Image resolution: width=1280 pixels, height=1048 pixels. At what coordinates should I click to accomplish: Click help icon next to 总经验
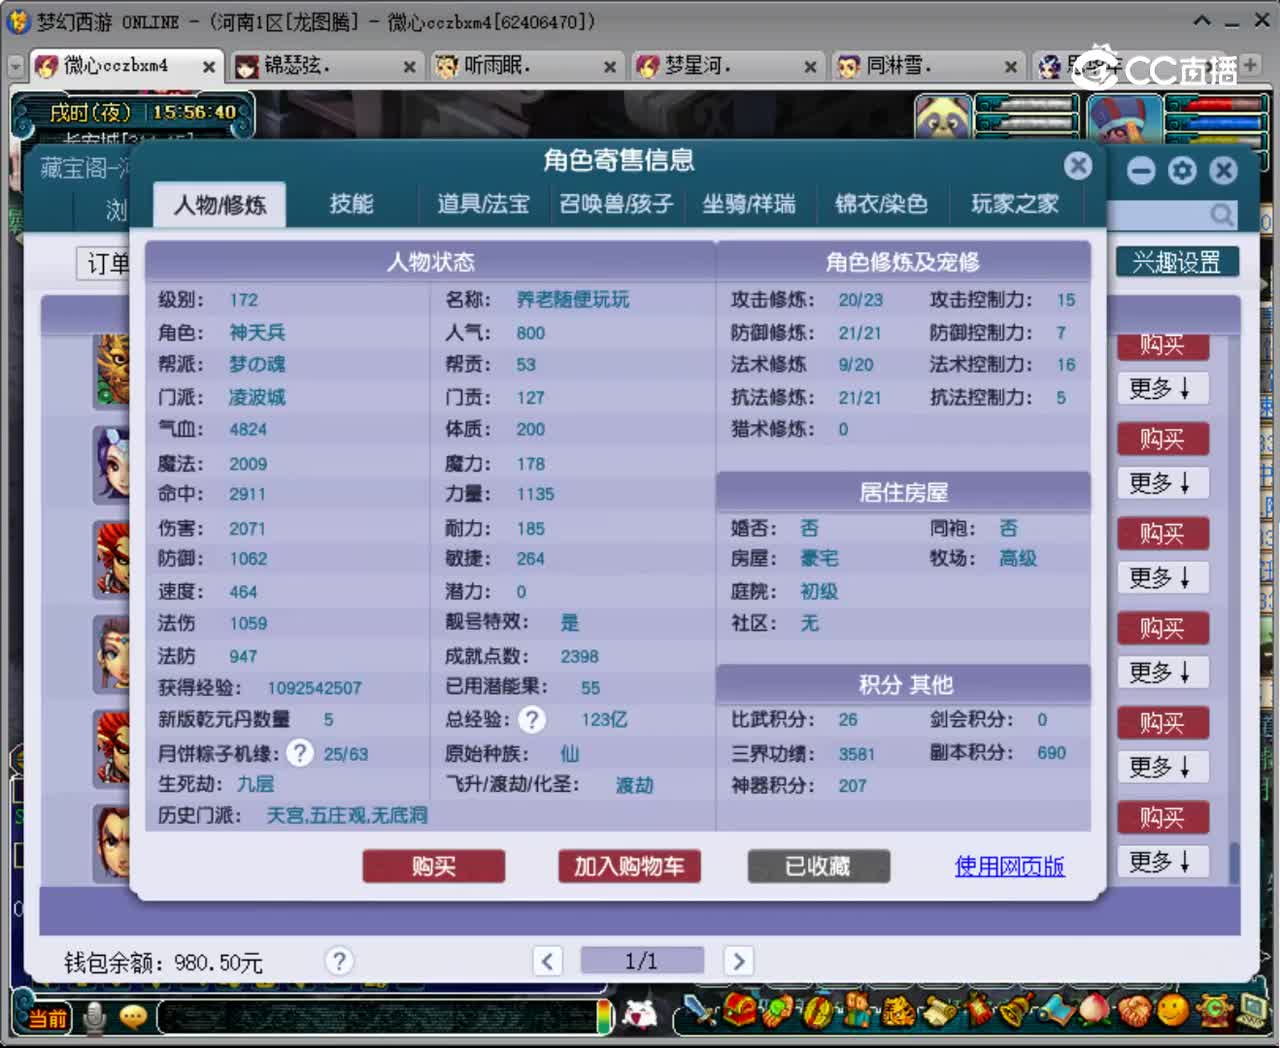(532, 719)
